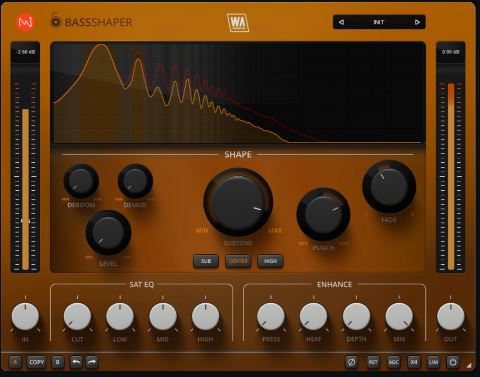480x377 pixels.
Task: Click the undo arrow icon
Action: pos(77,362)
